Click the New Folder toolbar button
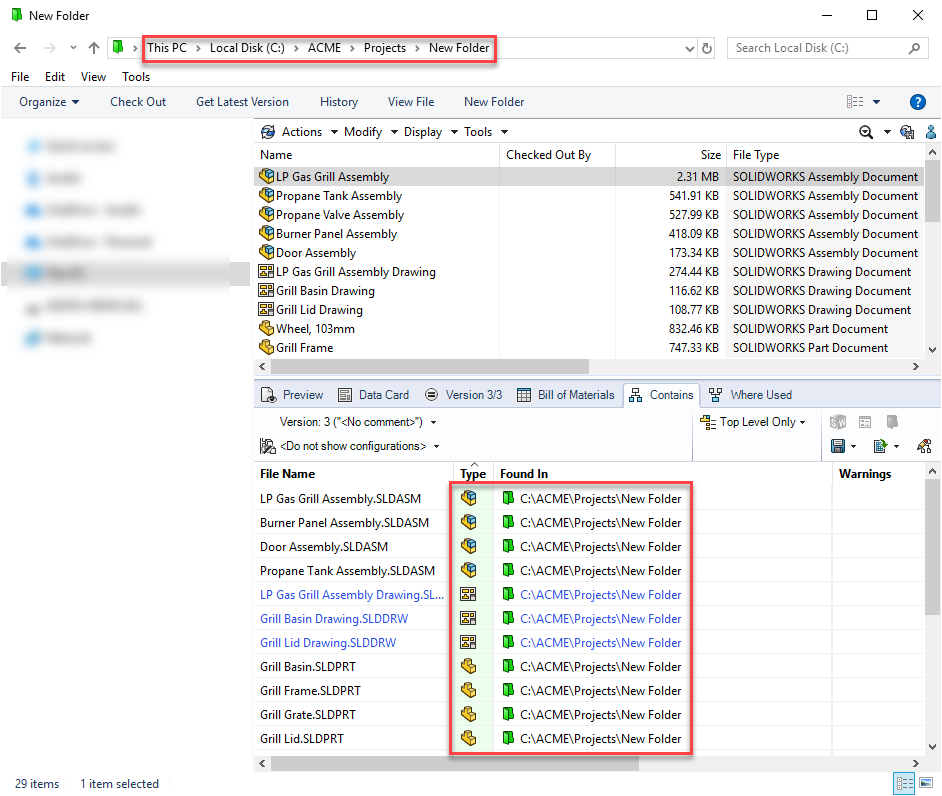Screen dimensions: 942x796 (494, 102)
